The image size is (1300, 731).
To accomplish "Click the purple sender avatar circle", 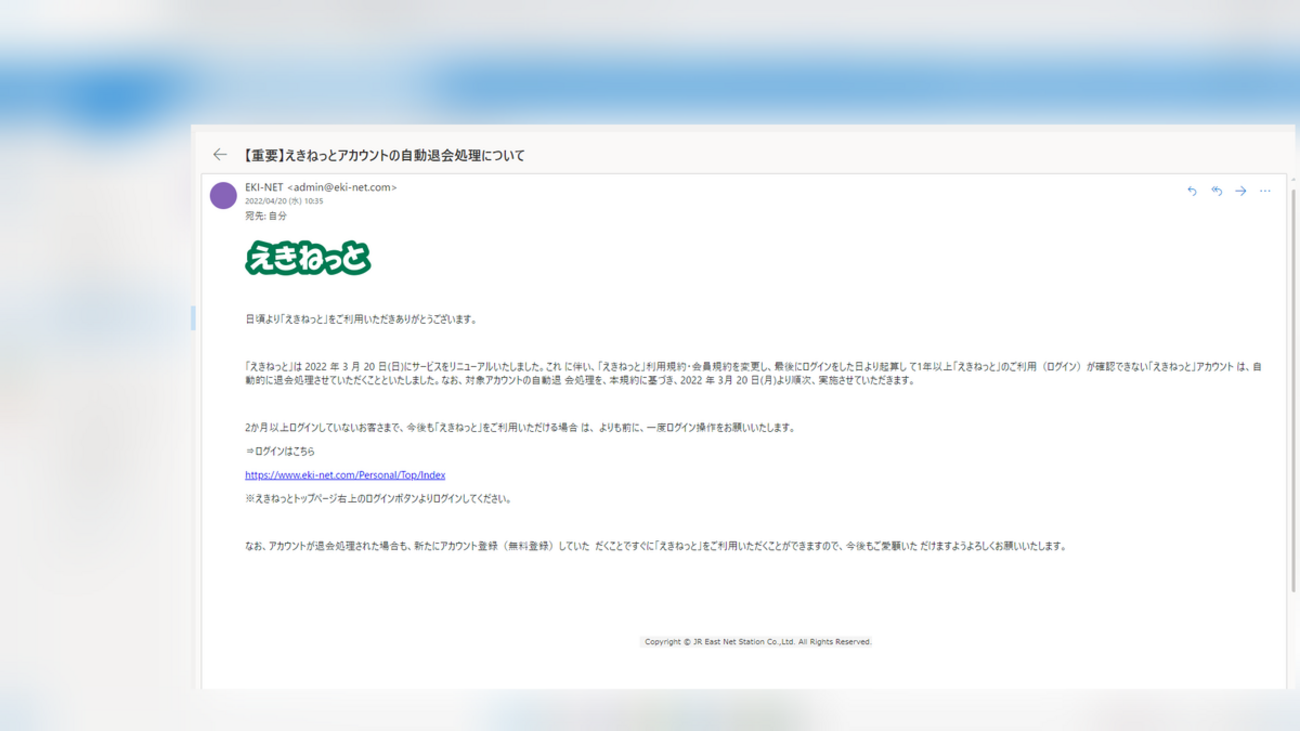I will [223, 195].
